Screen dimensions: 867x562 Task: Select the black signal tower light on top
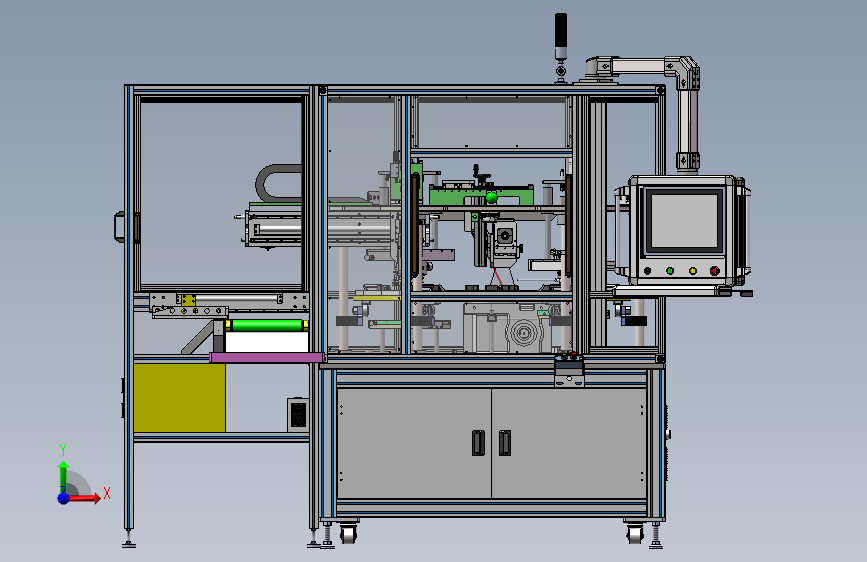[561, 36]
